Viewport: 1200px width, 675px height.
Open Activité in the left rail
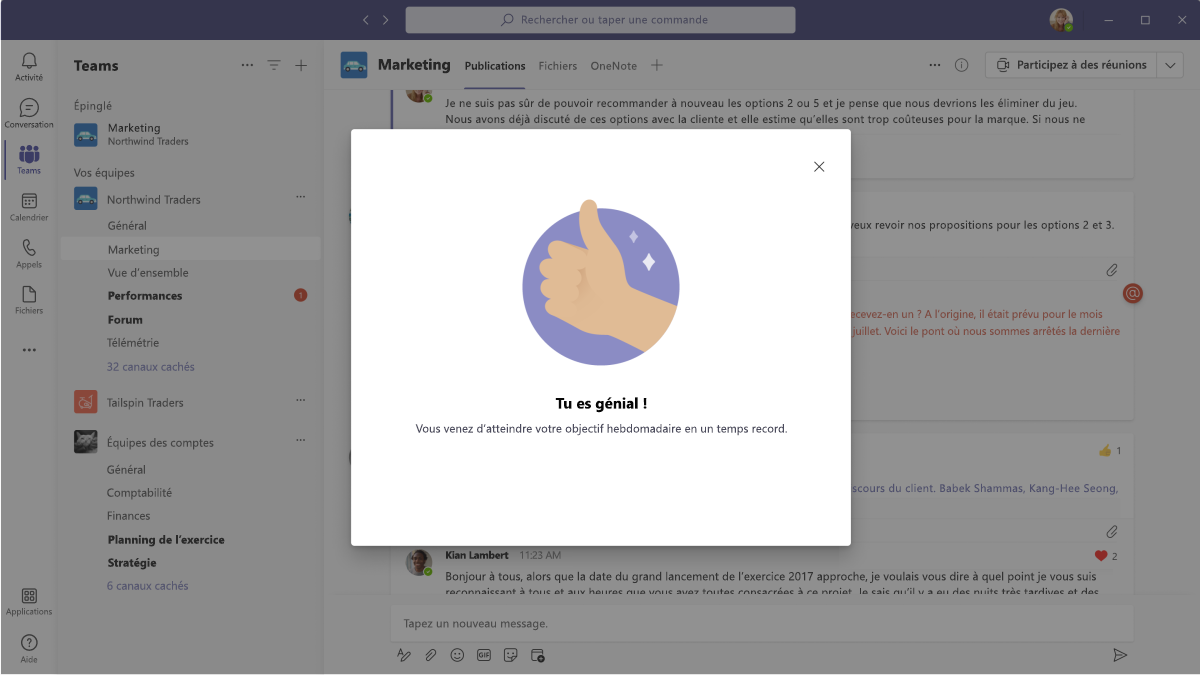click(29, 66)
